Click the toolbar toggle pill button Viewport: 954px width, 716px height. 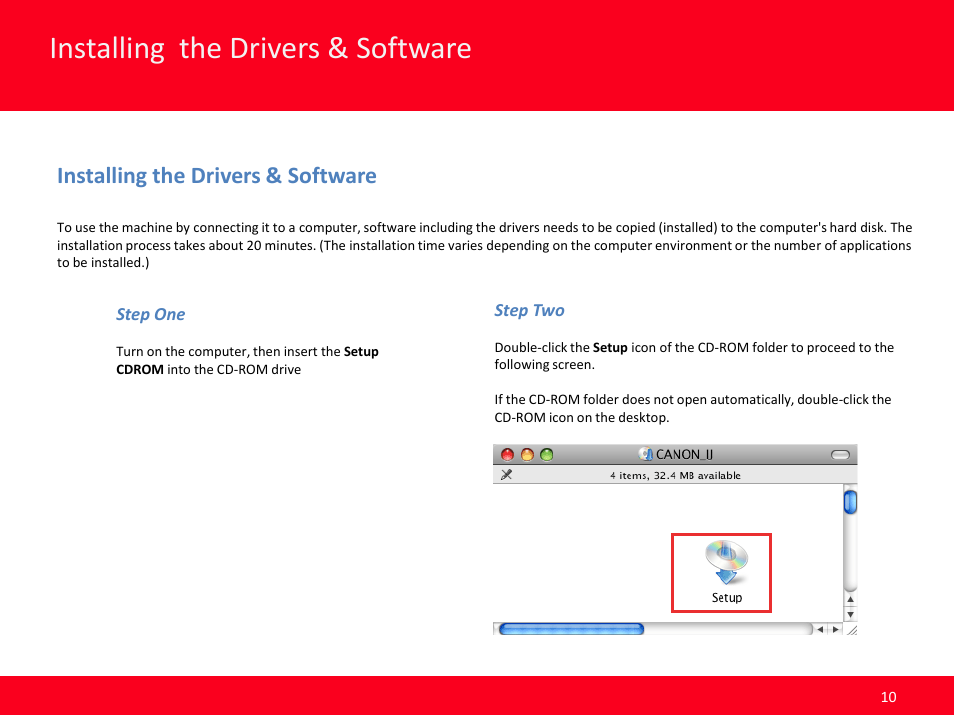point(840,454)
